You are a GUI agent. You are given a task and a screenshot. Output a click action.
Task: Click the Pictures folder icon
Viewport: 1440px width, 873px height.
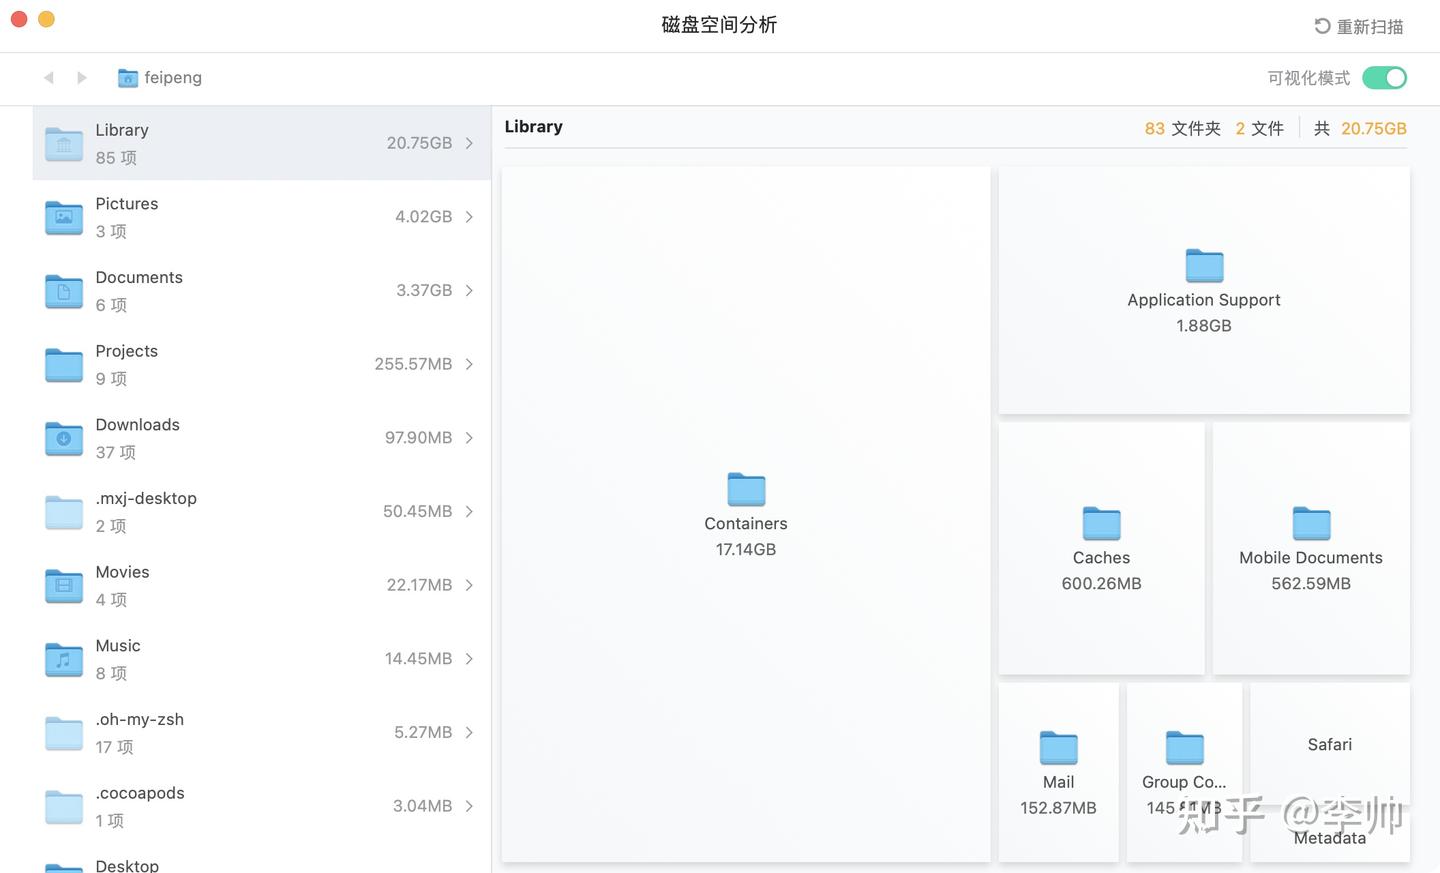(x=64, y=217)
